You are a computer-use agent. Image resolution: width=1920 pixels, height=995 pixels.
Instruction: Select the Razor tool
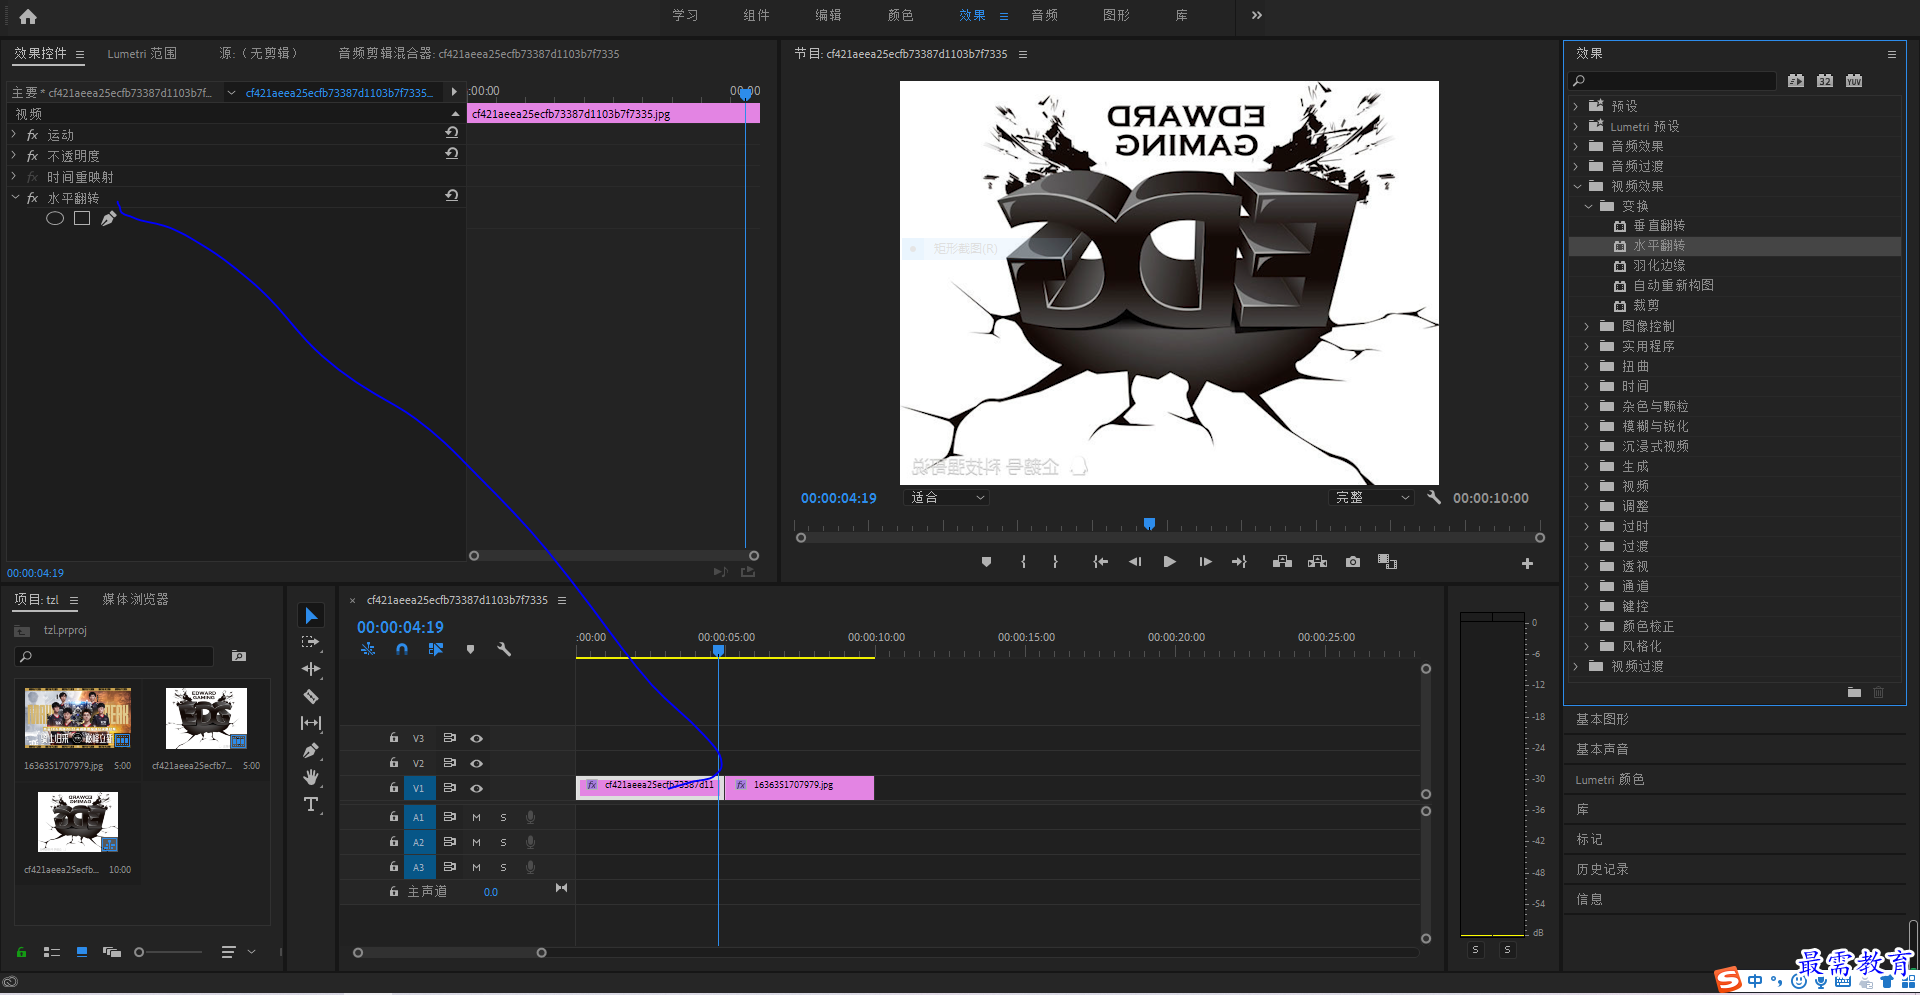tap(311, 696)
